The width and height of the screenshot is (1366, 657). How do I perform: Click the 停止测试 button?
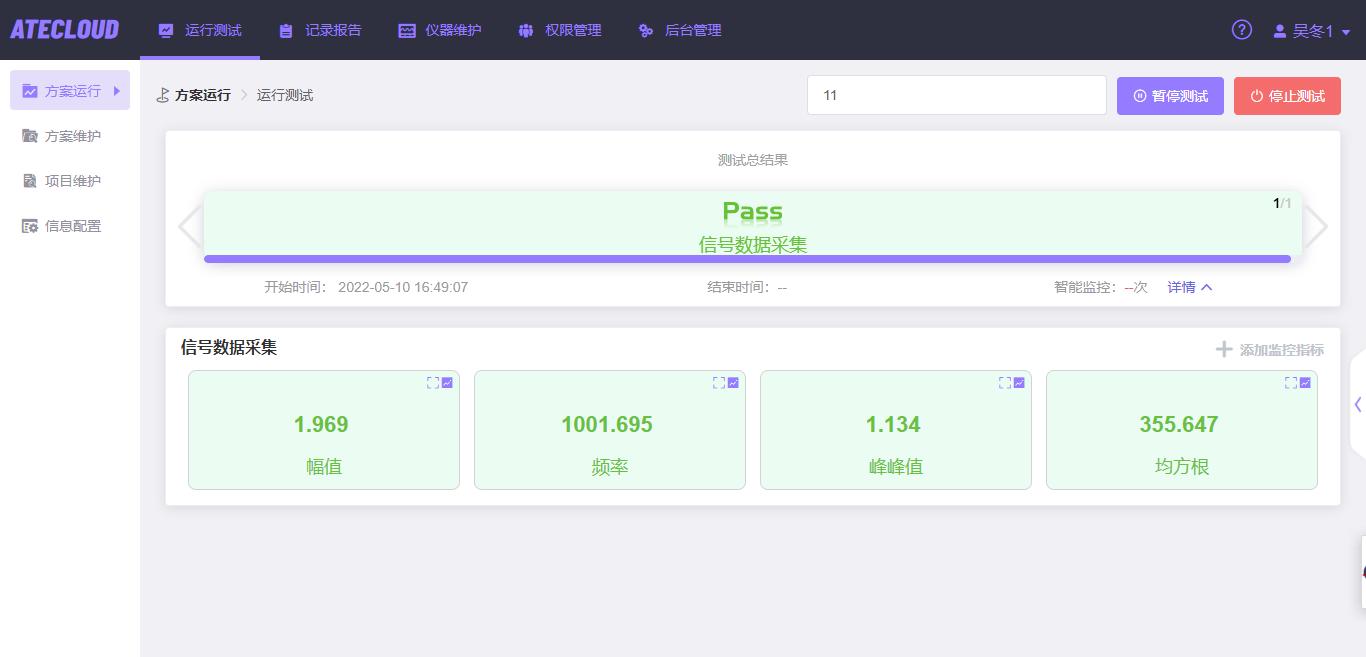pyautogui.click(x=1287, y=95)
